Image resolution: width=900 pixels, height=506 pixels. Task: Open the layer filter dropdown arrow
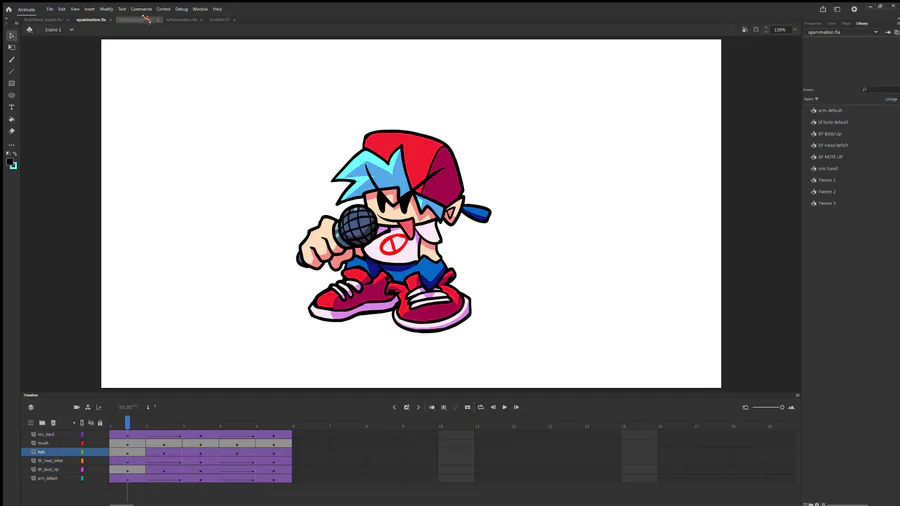[74, 423]
